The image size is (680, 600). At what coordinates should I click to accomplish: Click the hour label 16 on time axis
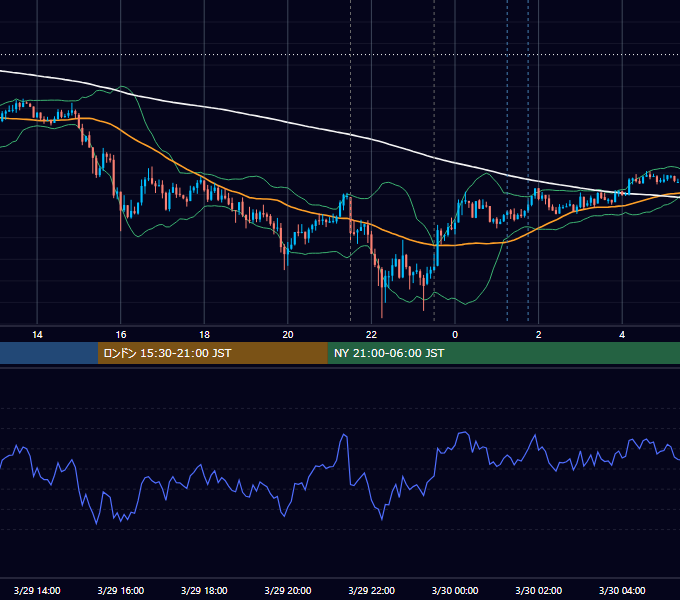(x=121, y=335)
